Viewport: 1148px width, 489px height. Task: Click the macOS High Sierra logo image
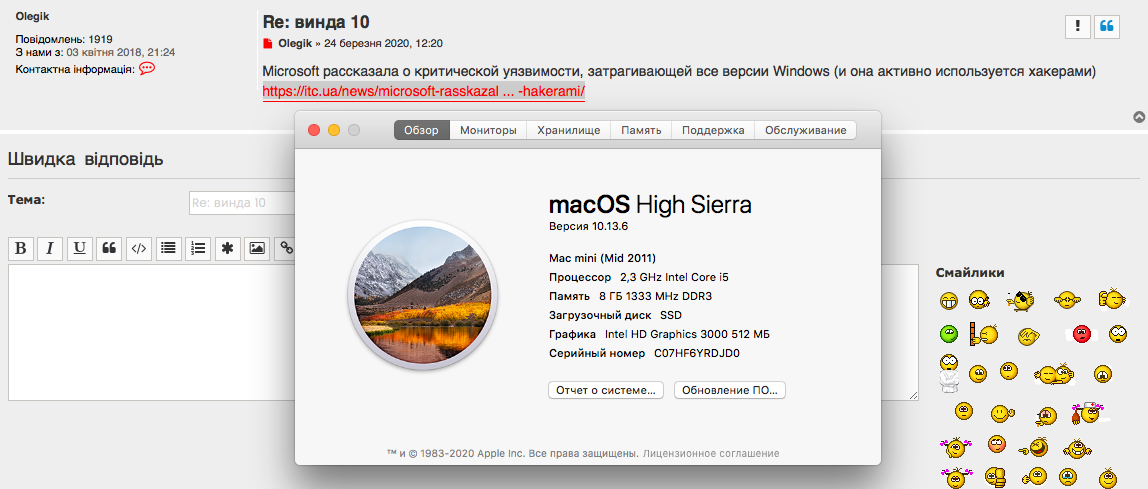(422, 294)
